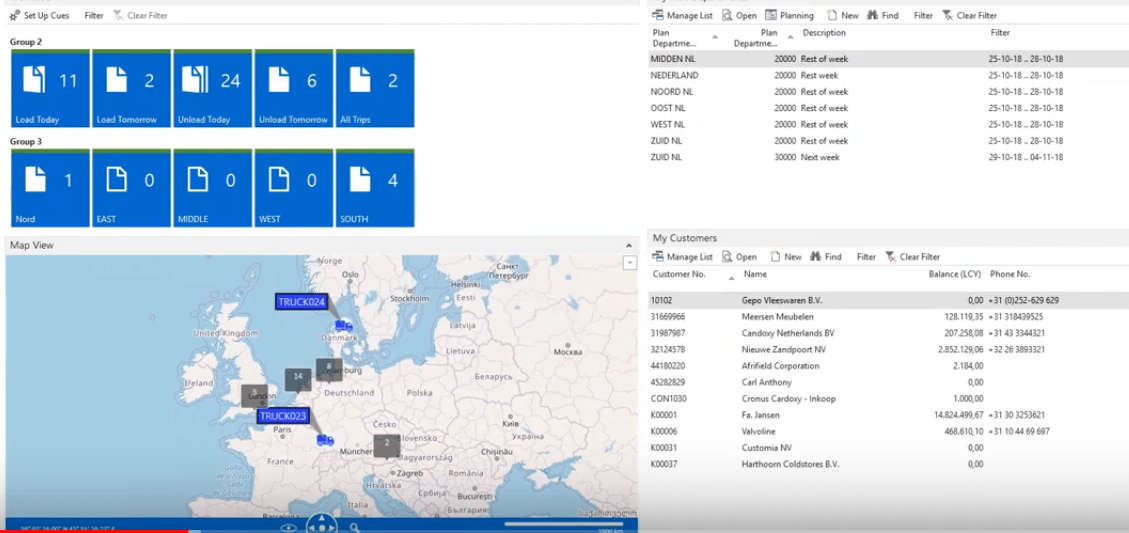
Task: Select the SOUTH group tile
Action: pos(375,188)
